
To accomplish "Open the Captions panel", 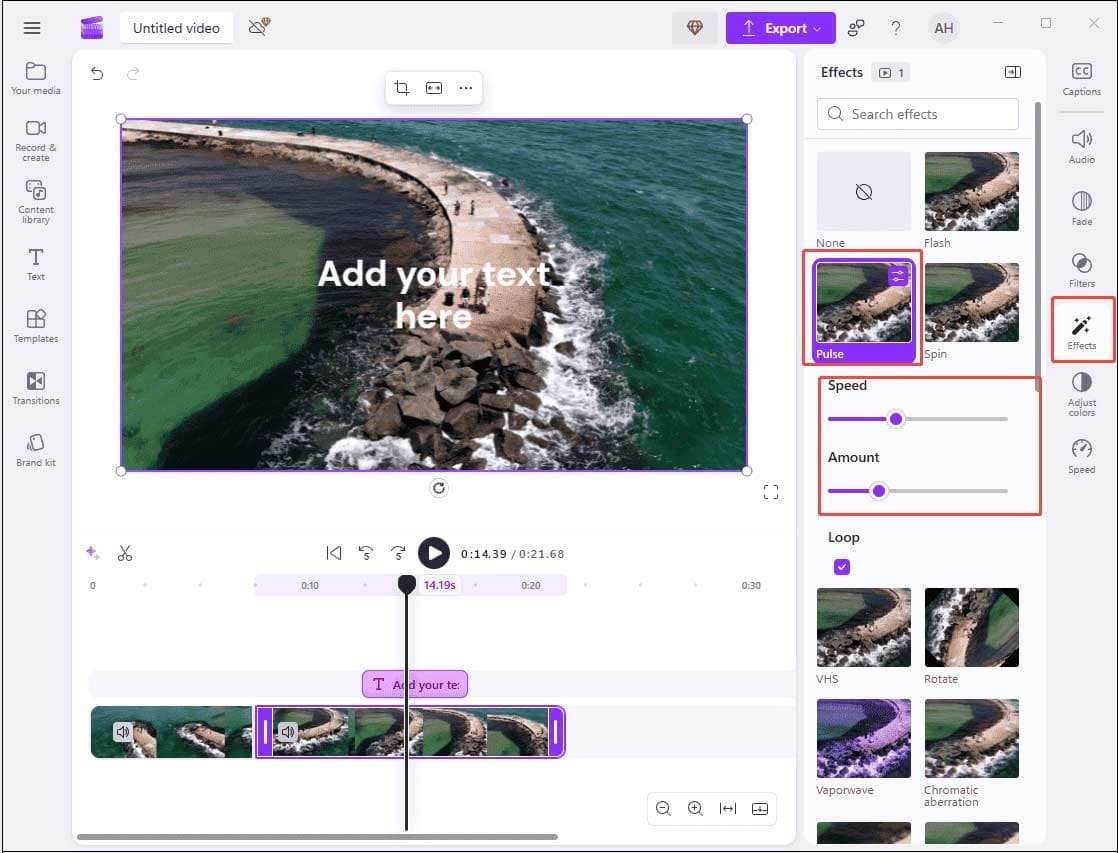I will click(1081, 77).
